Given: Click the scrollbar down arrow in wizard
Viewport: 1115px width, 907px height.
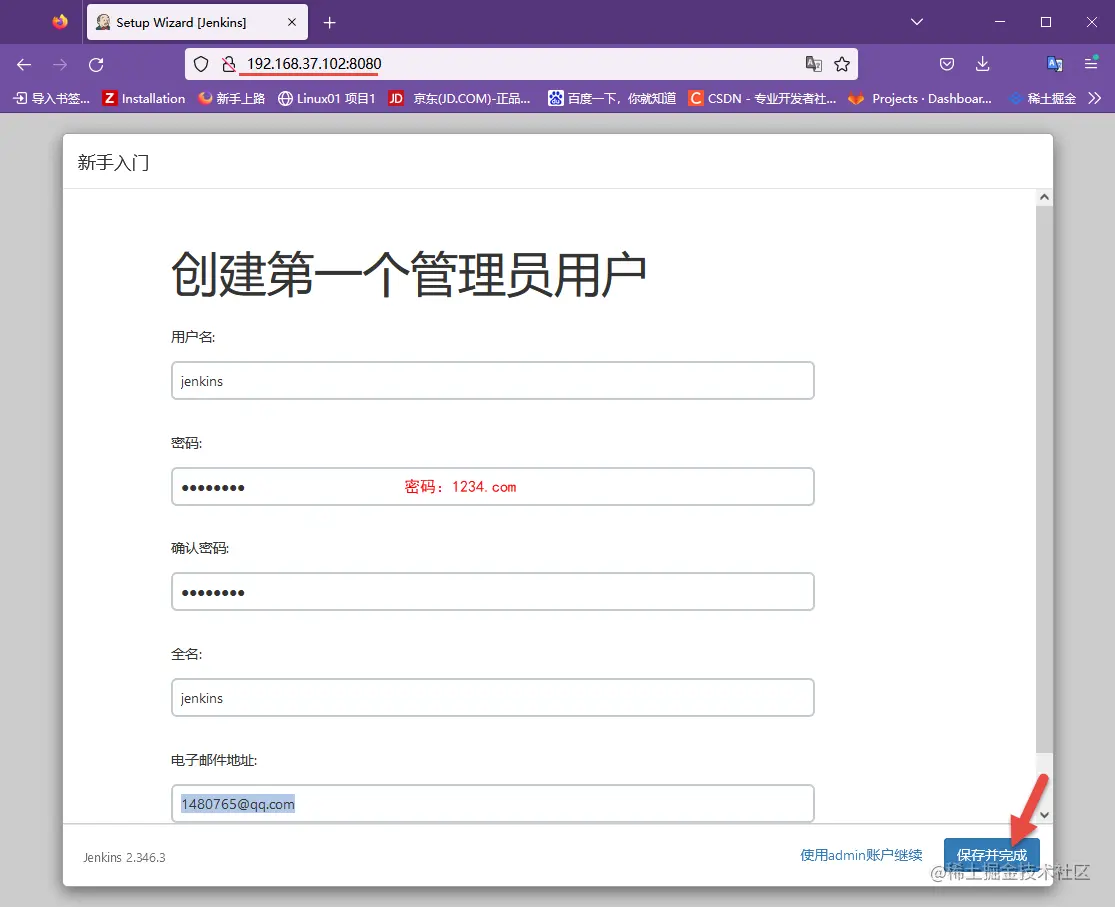Looking at the screenshot, I should pyautogui.click(x=1044, y=815).
